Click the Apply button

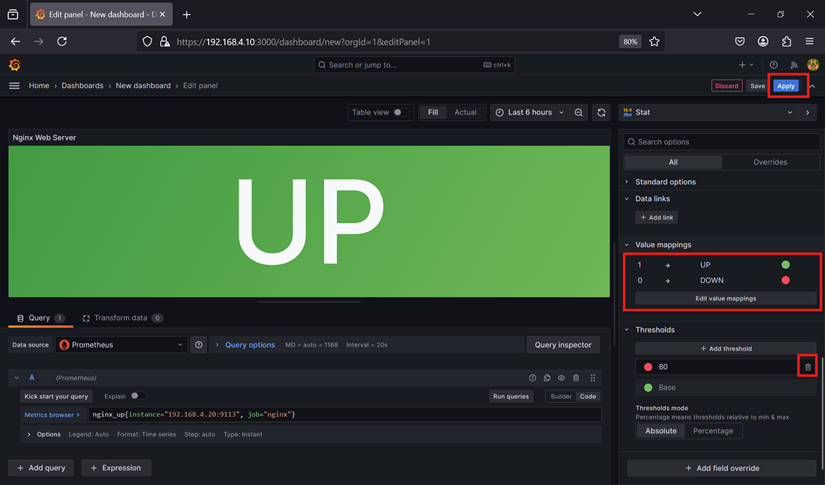[x=786, y=86]
